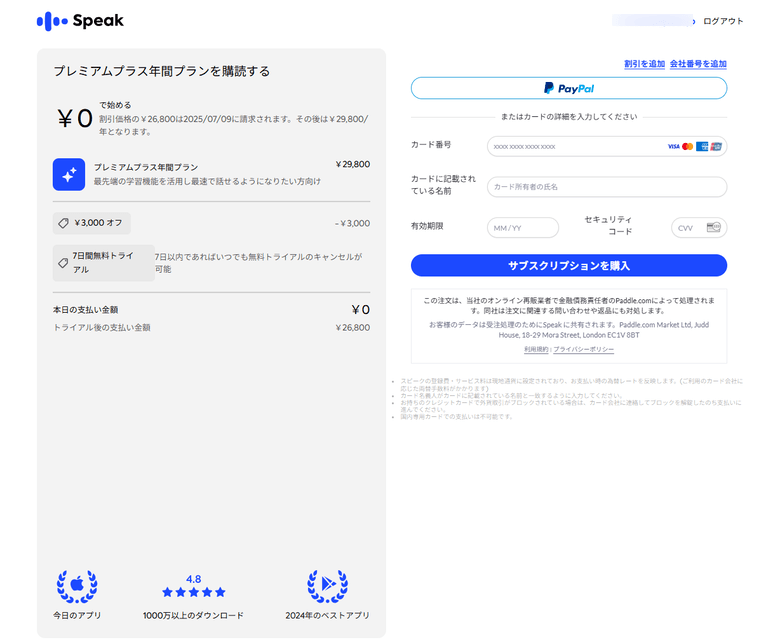The width and height of the screenshot is (780, 642).
Task: Click the 今日のアプリ caption
Action: point(77,616)
